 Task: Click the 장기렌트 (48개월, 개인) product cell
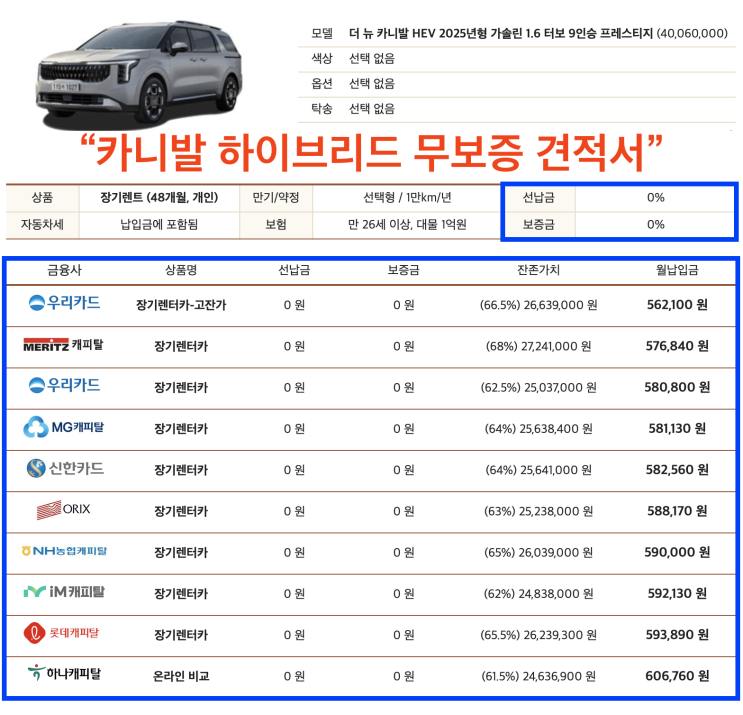point(159,197)
